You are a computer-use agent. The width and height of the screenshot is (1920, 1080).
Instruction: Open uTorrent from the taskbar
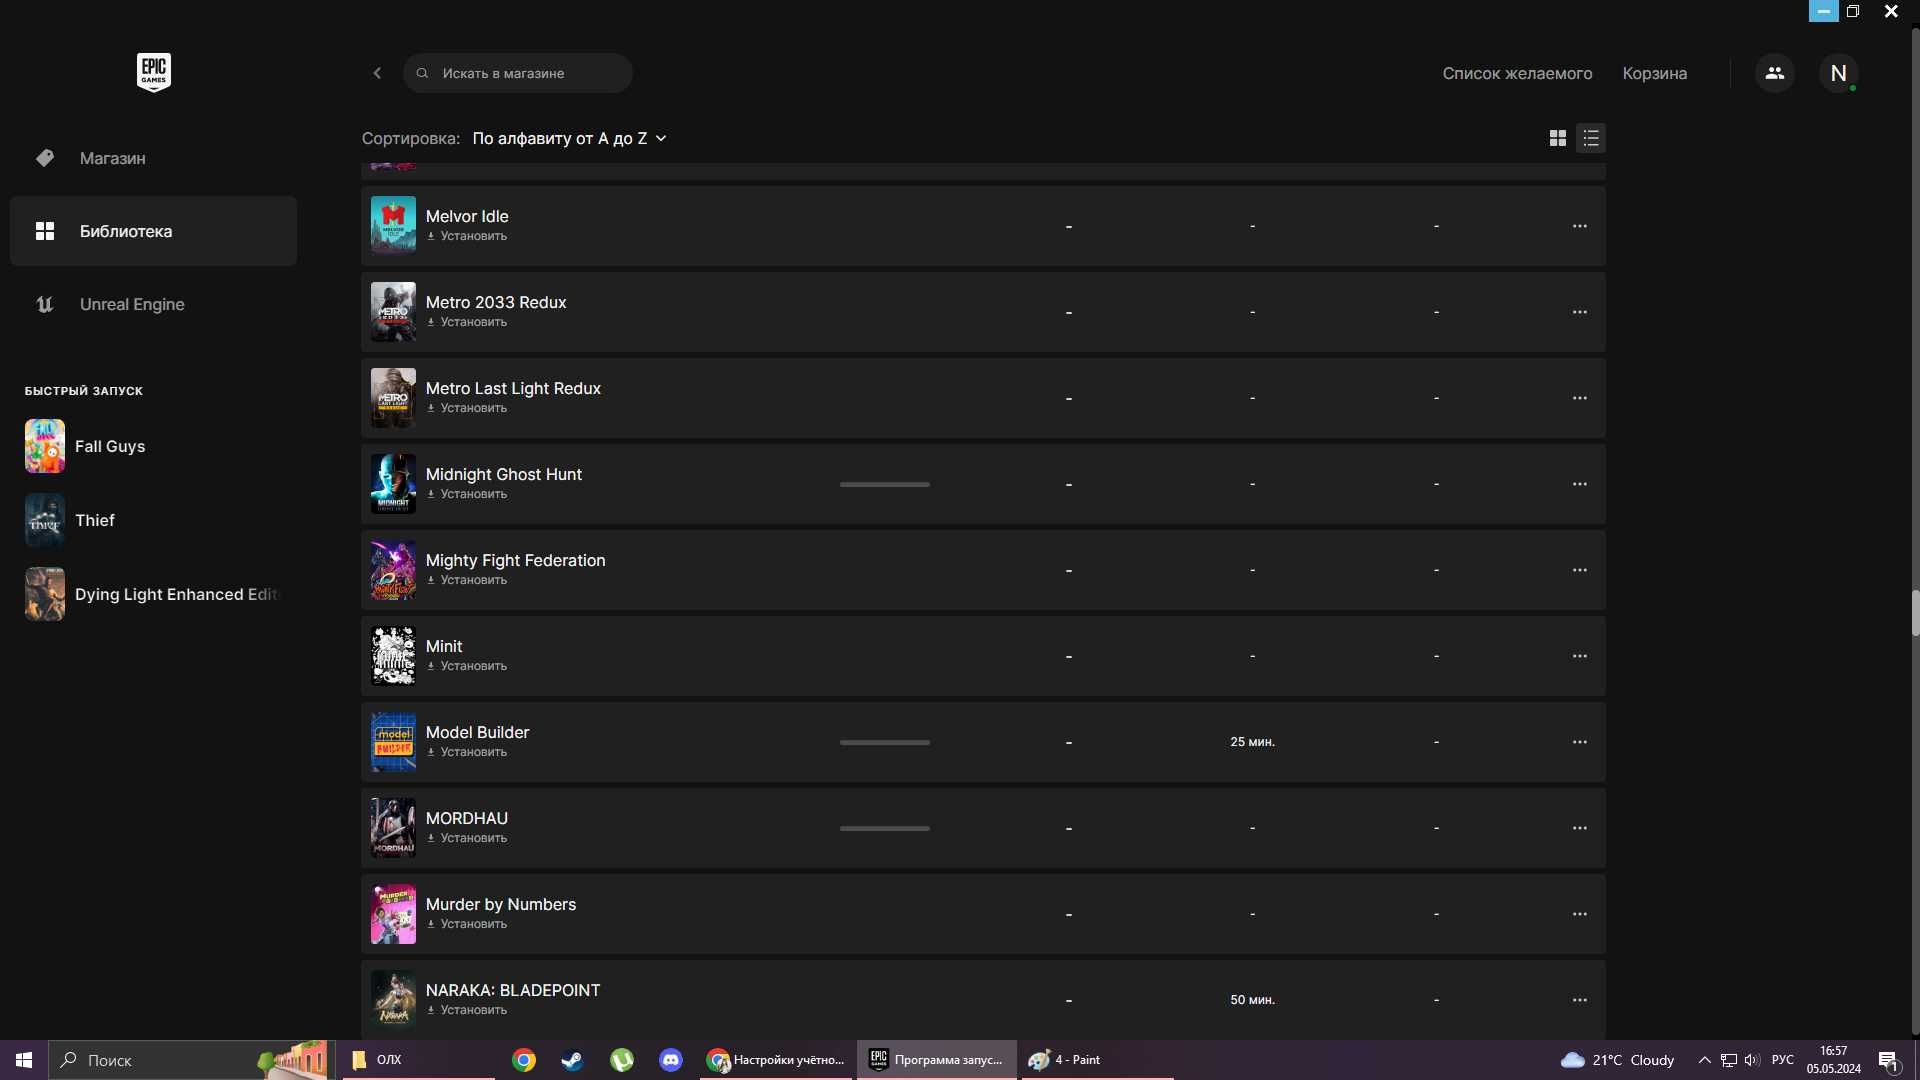tap(622, 1060)
